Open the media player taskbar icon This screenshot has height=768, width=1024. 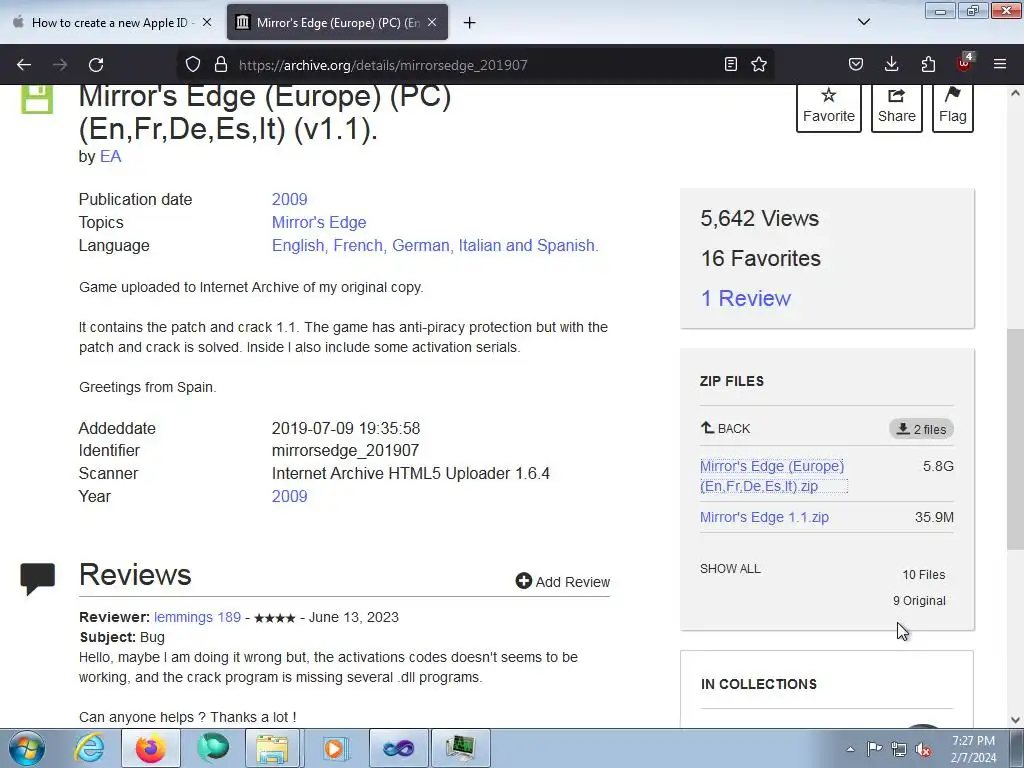point(336,748)
